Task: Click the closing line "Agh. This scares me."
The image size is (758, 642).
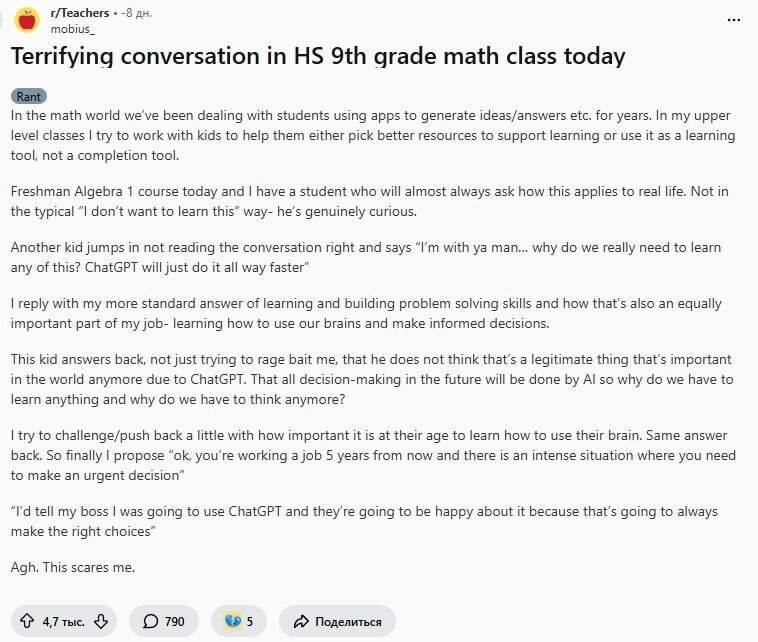Action: point(73,567)
